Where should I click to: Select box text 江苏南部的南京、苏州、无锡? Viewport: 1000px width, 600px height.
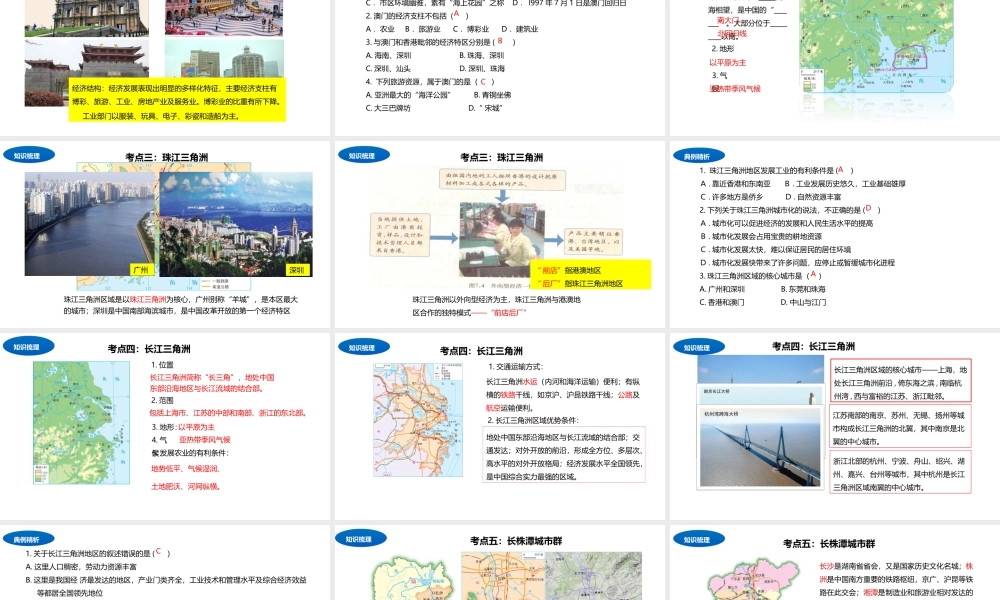[901, 428]
